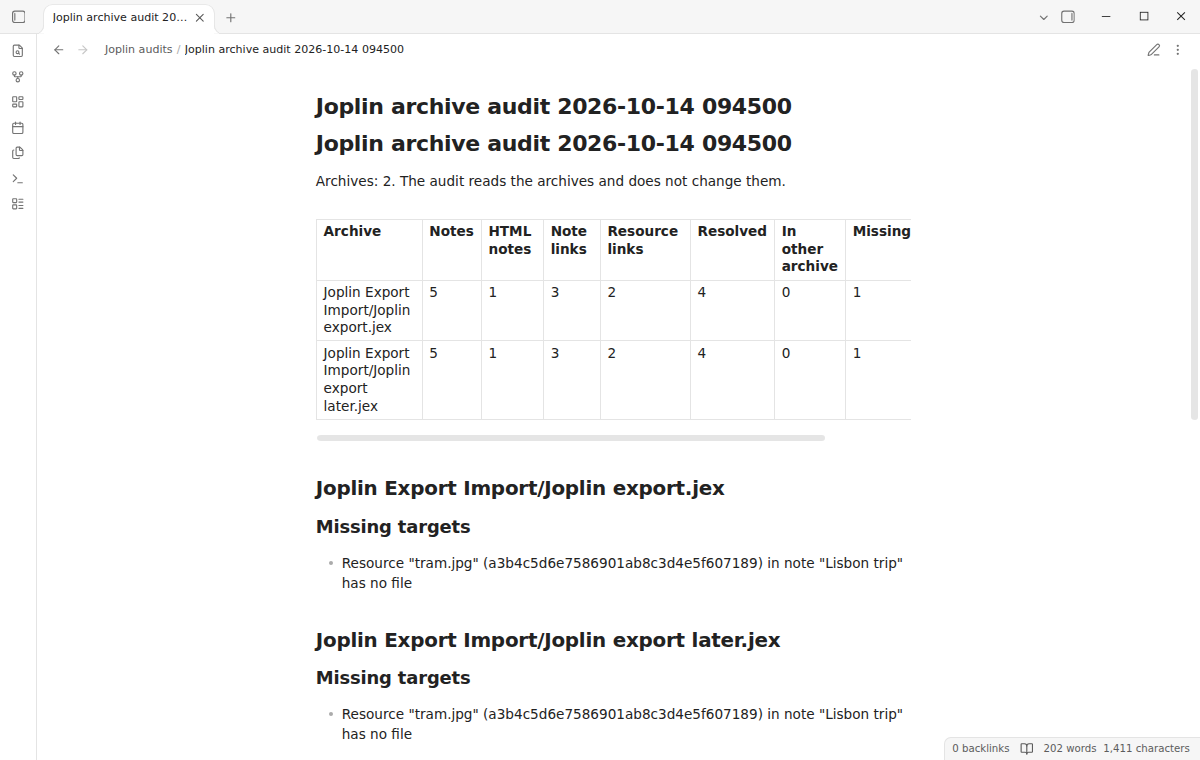Toggle the left sidebar open

18,17
